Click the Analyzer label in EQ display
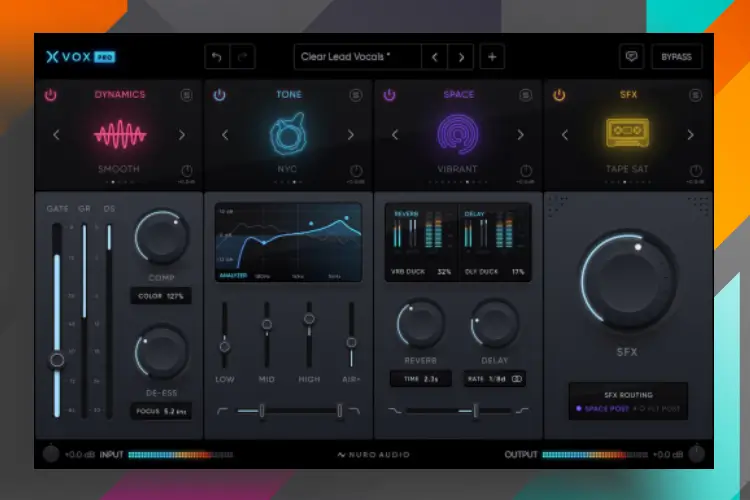The image size is (750, 500). coord(233,275)
